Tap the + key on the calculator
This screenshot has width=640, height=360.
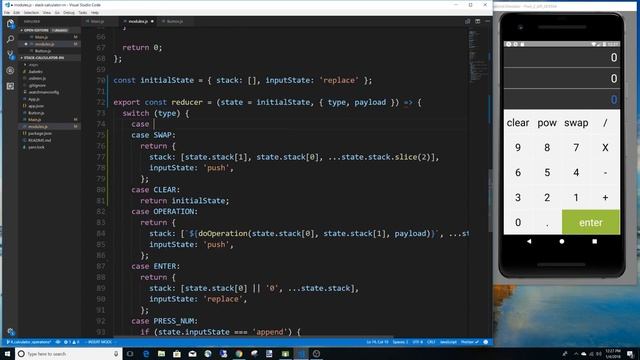[x=605, y=198]
